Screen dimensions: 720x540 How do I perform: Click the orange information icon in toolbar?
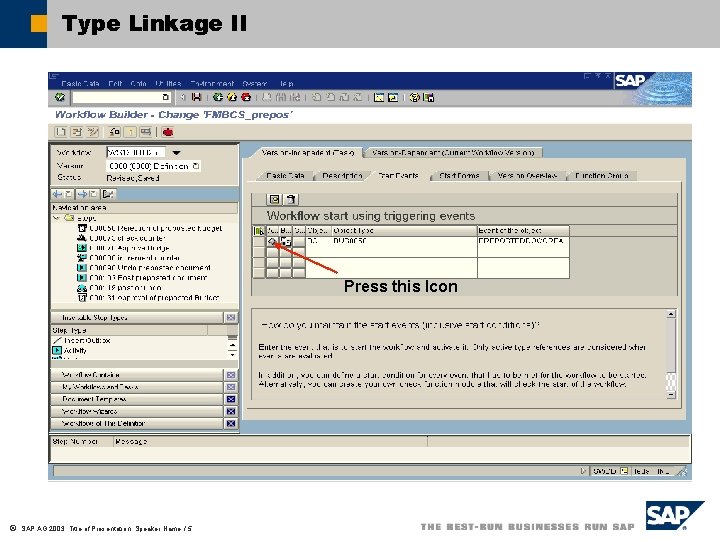130,132
